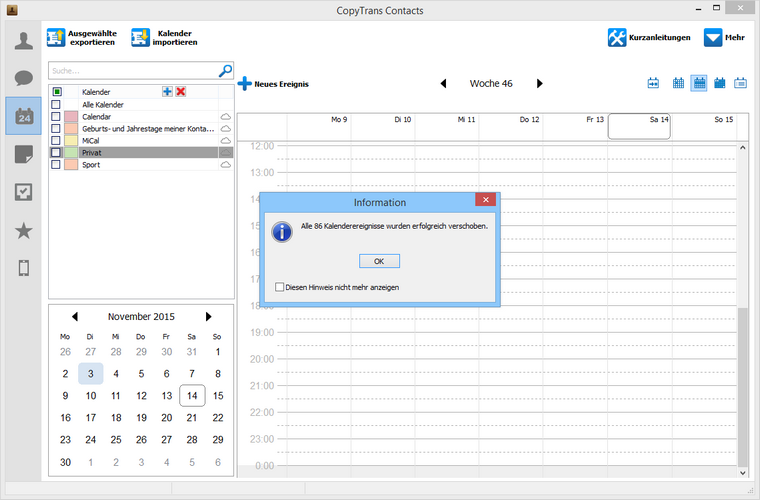Click the green Privat color swatch
Image resolution: width=760 pixels, height=500 pixels.
pos(71,153)
